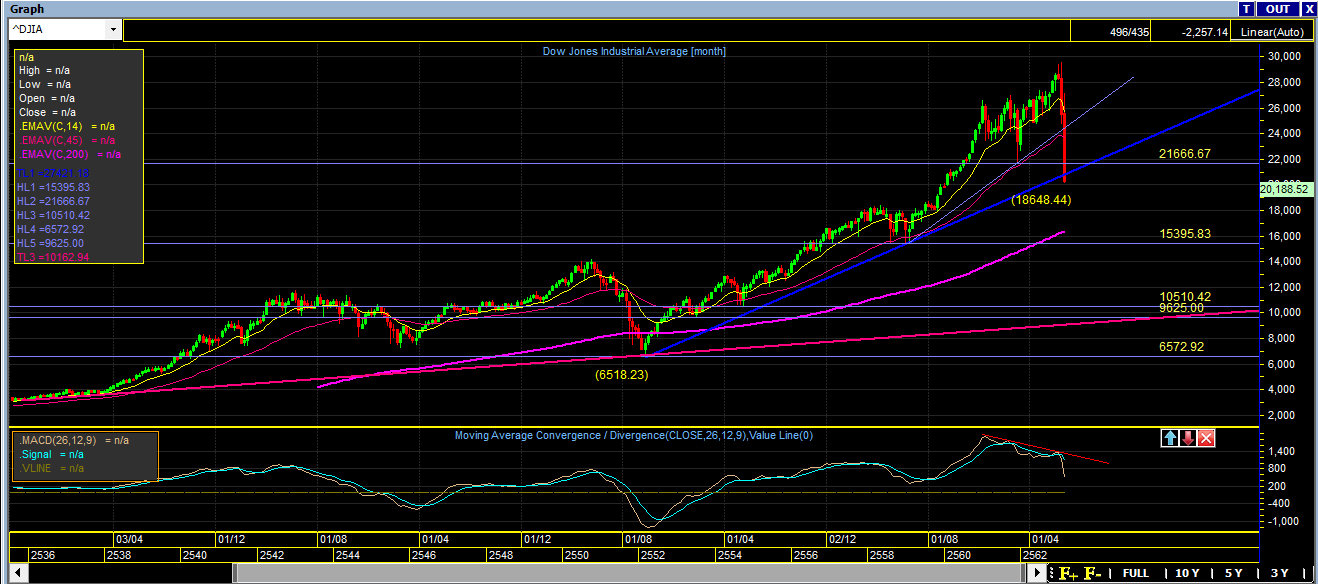This screenshot has height=584, width=1318.
Task: Select HL2 =21666.67 legend line
Action: (x=54, y=201)
